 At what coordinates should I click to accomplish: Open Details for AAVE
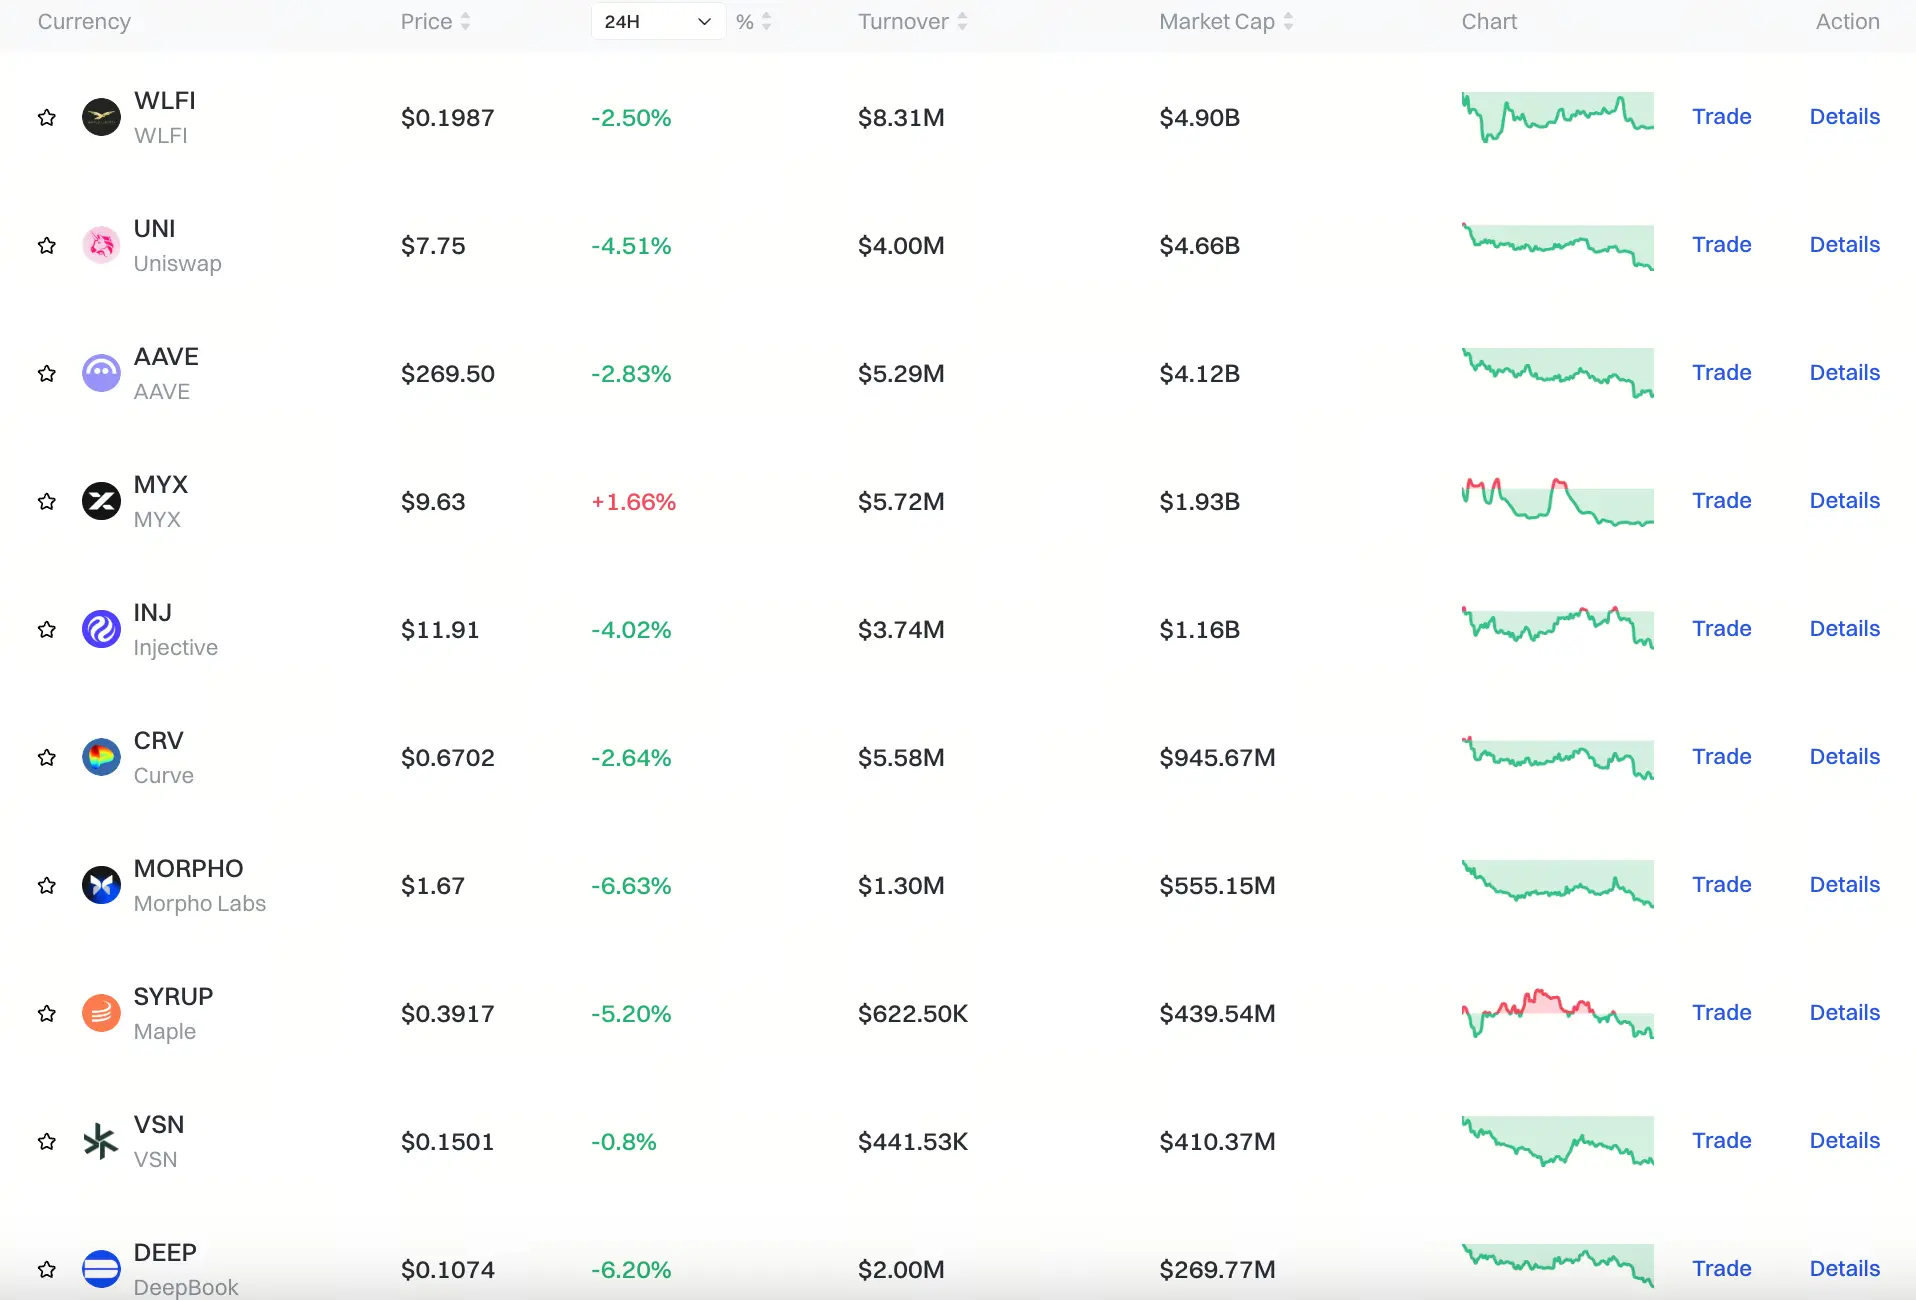coord(1844,373)
